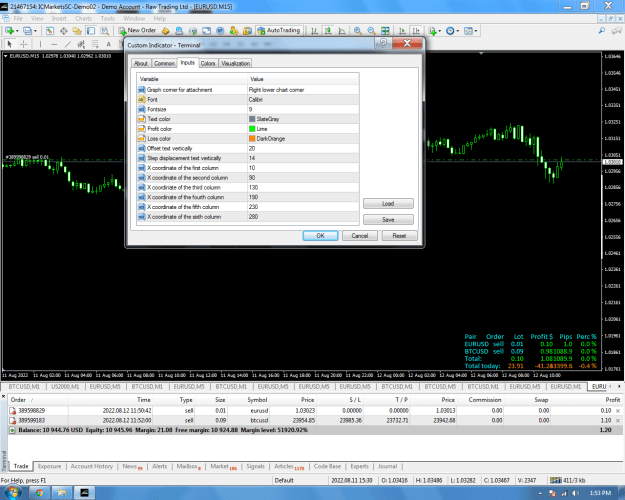Switch the chart to candlesticks
625x500 pixels.
(328, 31)
